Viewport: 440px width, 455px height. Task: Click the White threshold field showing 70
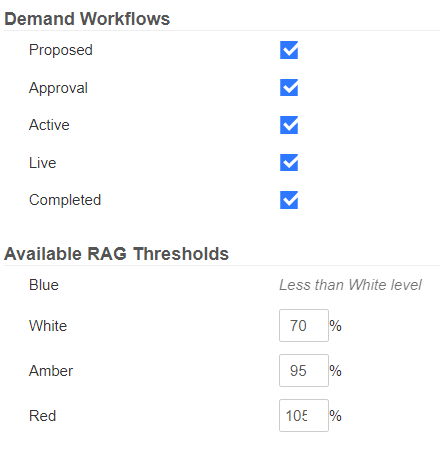[x=304, y=325]
